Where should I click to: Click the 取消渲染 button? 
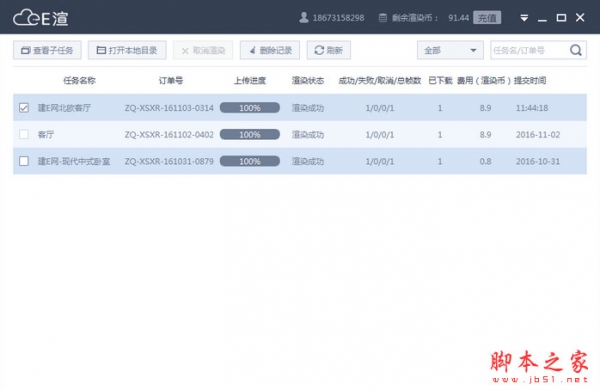[203, 50]
